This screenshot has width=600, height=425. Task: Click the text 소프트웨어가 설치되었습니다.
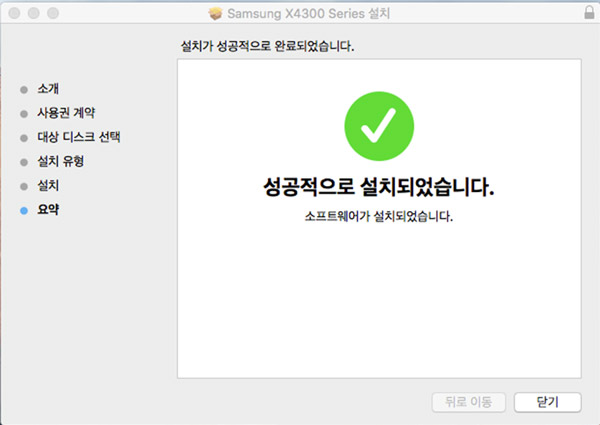tap(379, 217)
